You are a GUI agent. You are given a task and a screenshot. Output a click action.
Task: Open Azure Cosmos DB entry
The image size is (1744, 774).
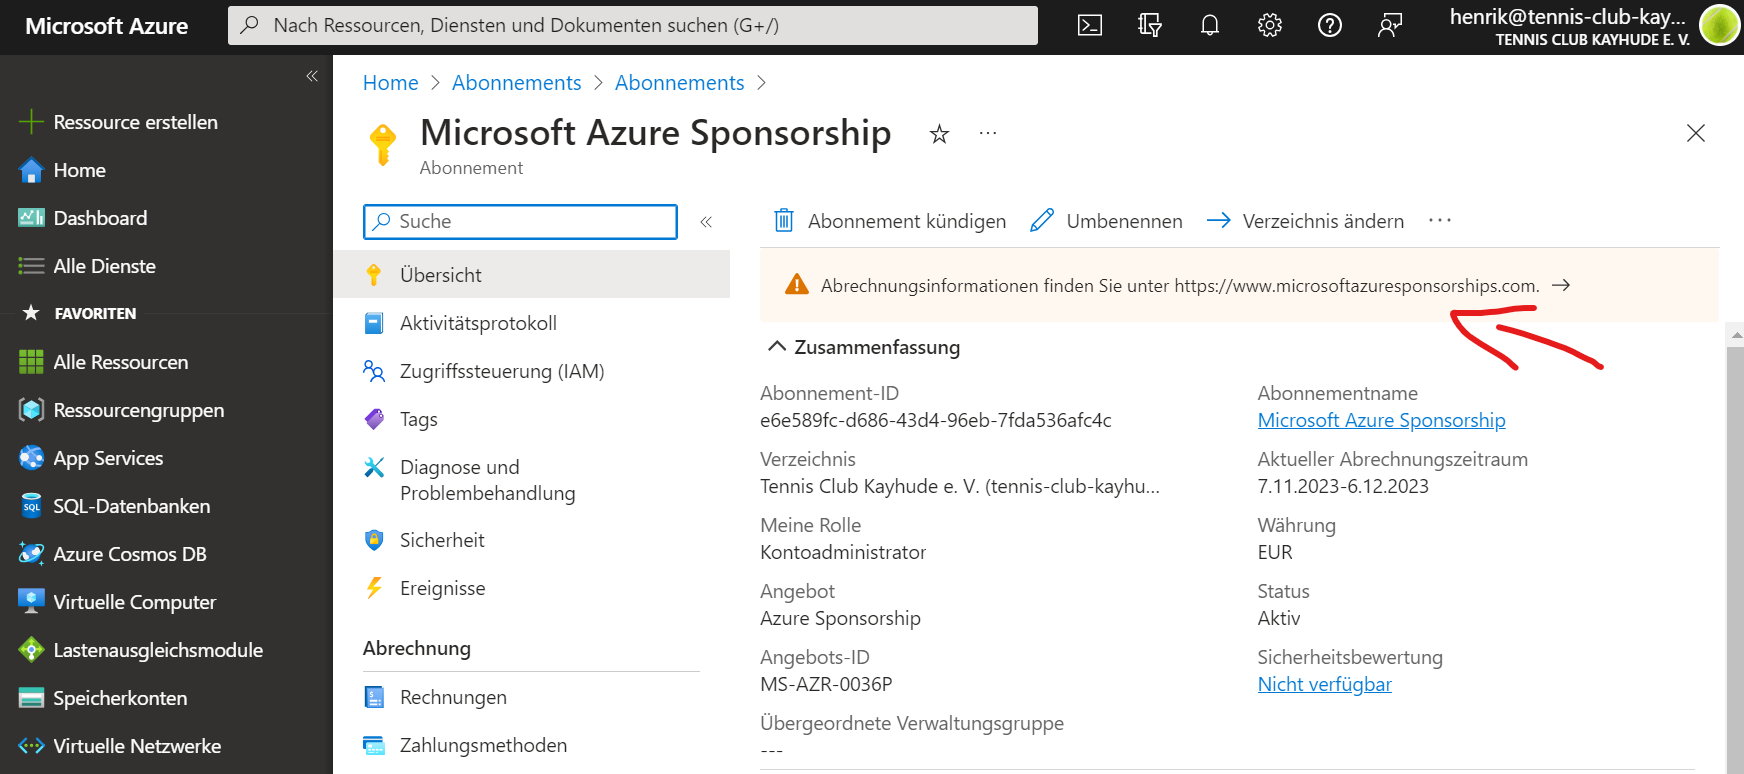click(112, 554)
